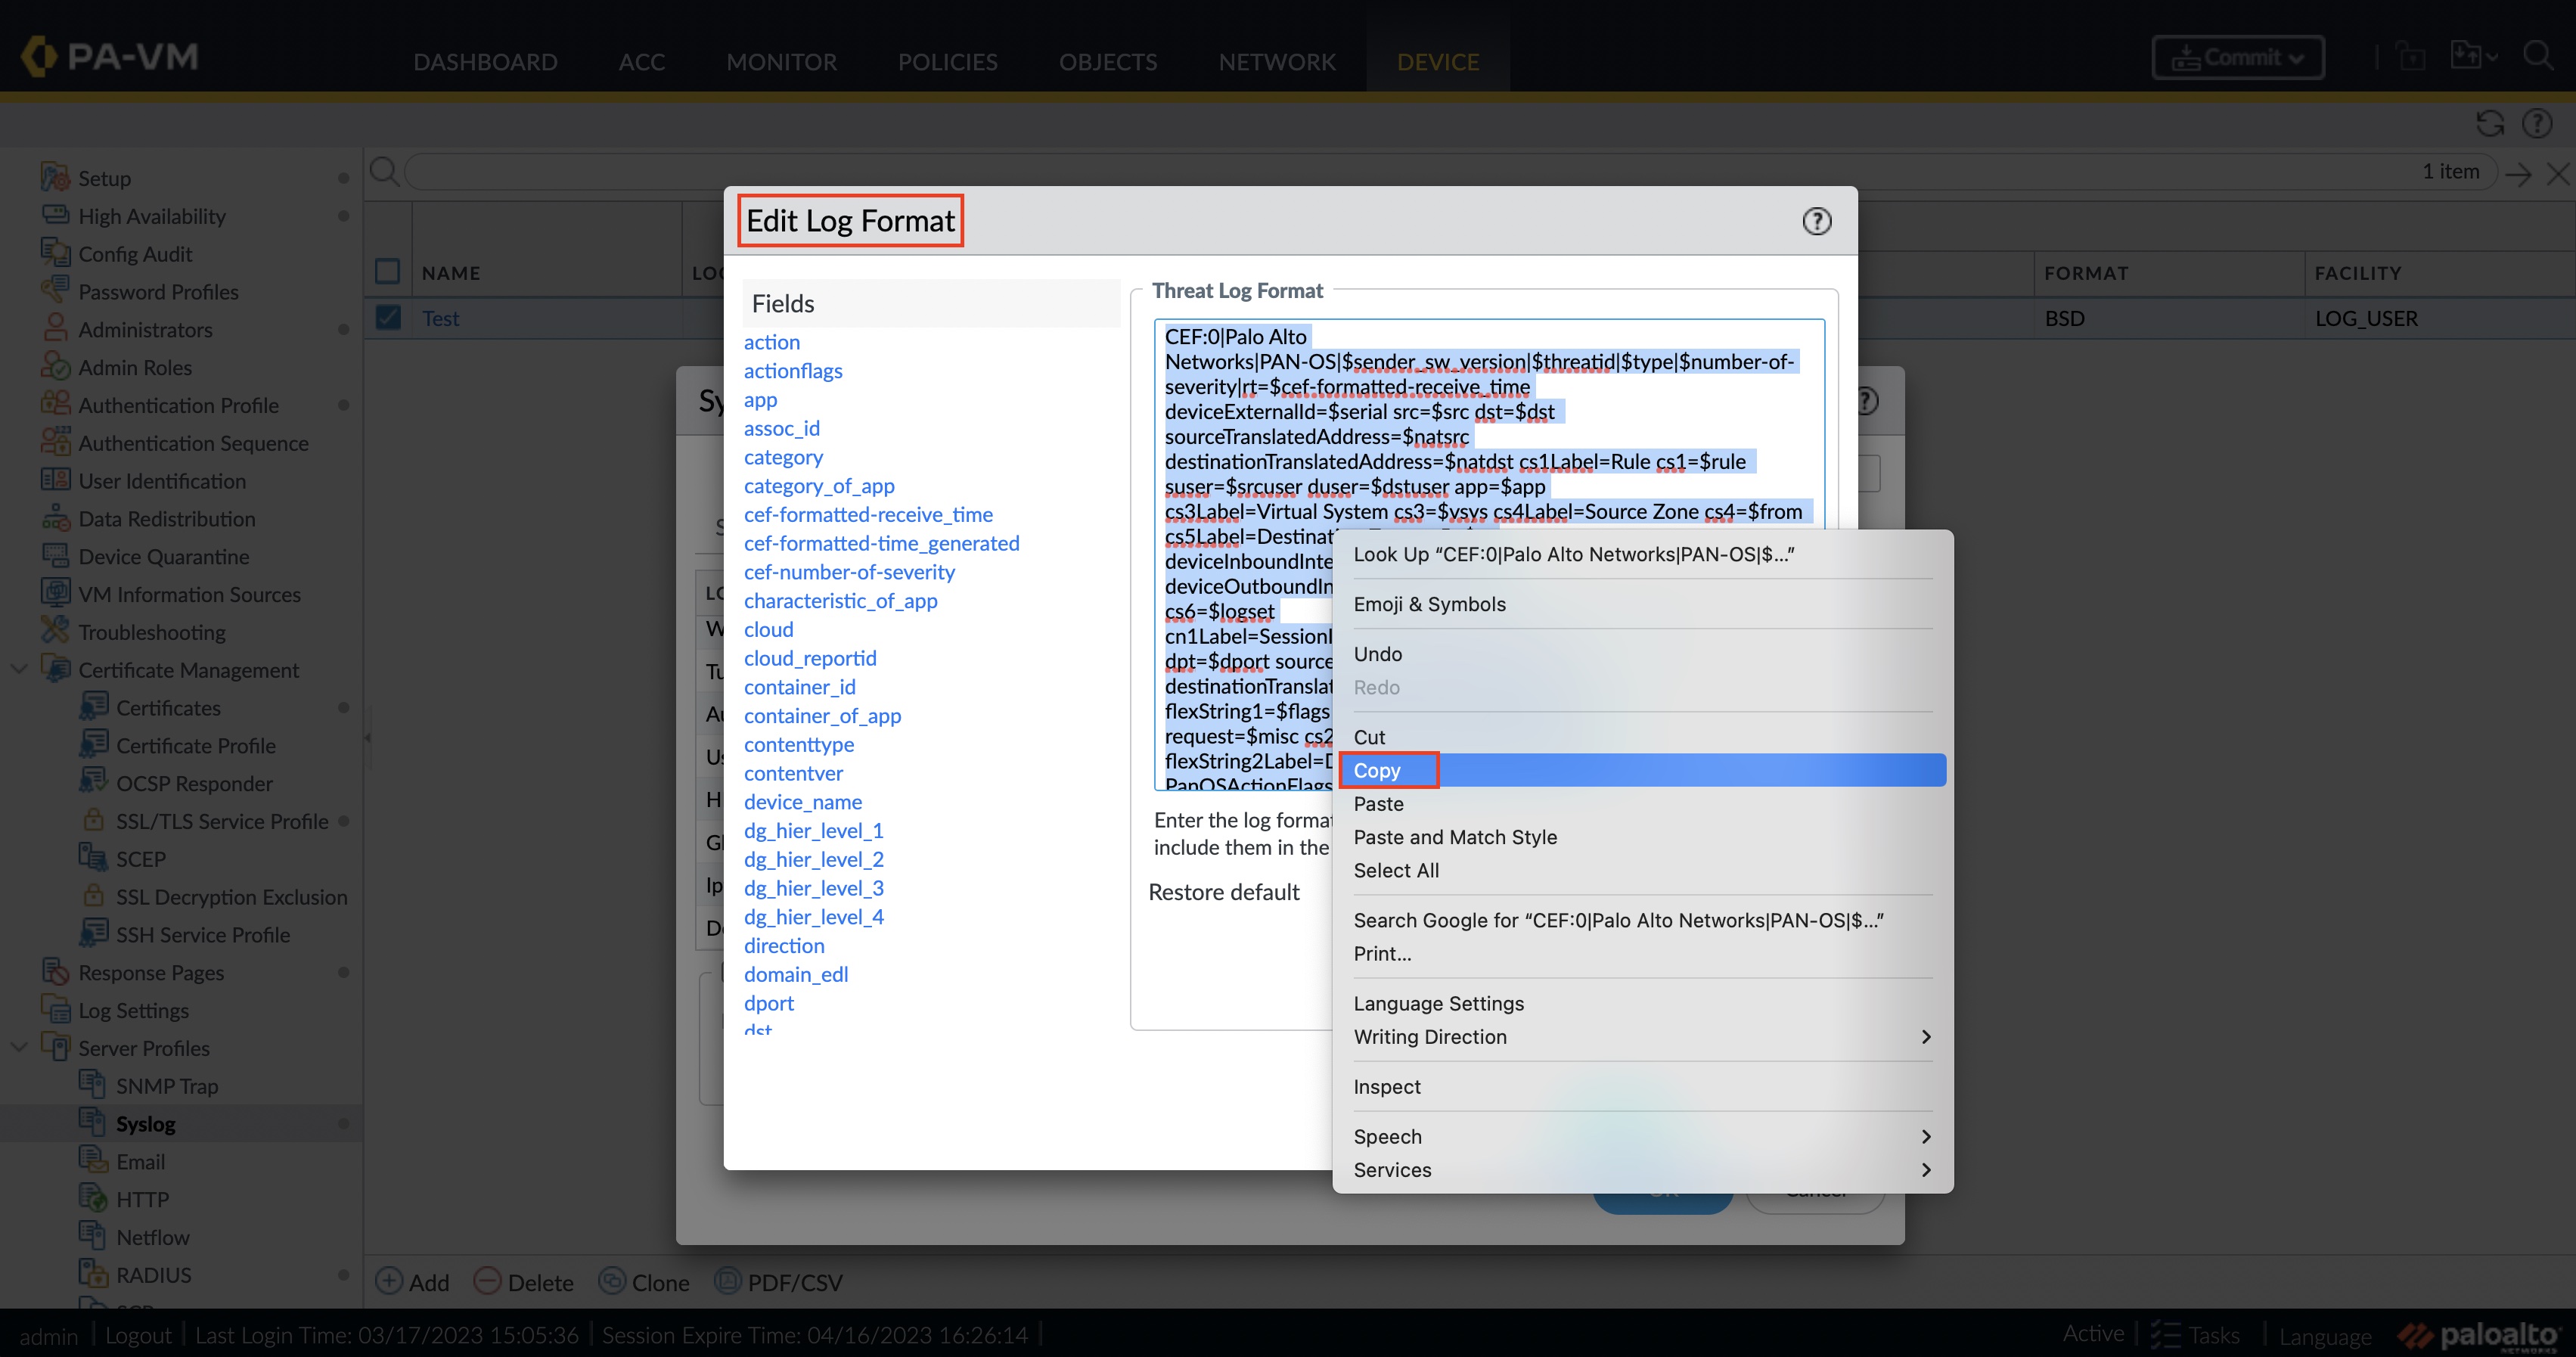Screen dimensions: 2576x1357
Task: Uncheck the Test row checkbox
Action: pos(388,318)
